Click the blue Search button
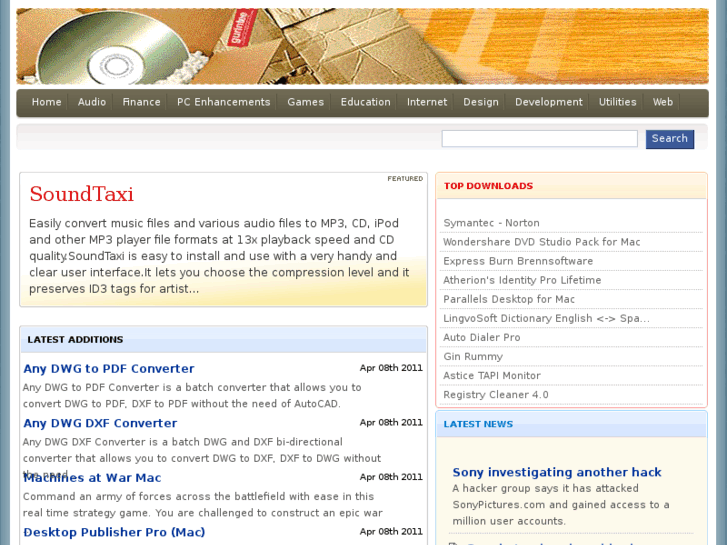The width and height of the screenshot is (727, 545). [x=670, y=139]
